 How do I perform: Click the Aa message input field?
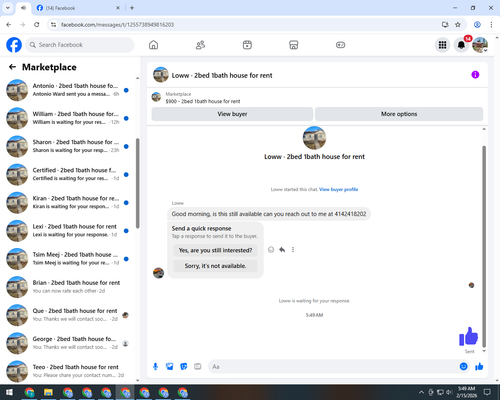click(333, 367)
